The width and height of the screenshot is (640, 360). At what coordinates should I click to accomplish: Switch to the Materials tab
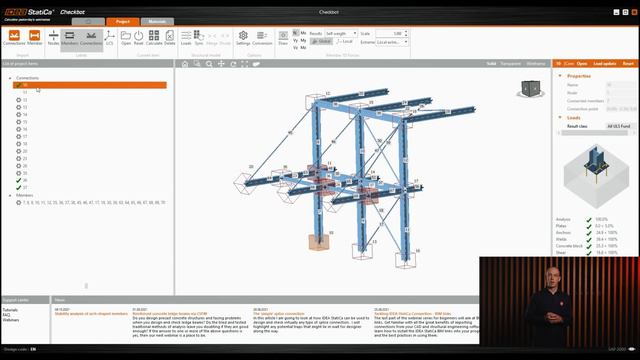coord(157,21)
